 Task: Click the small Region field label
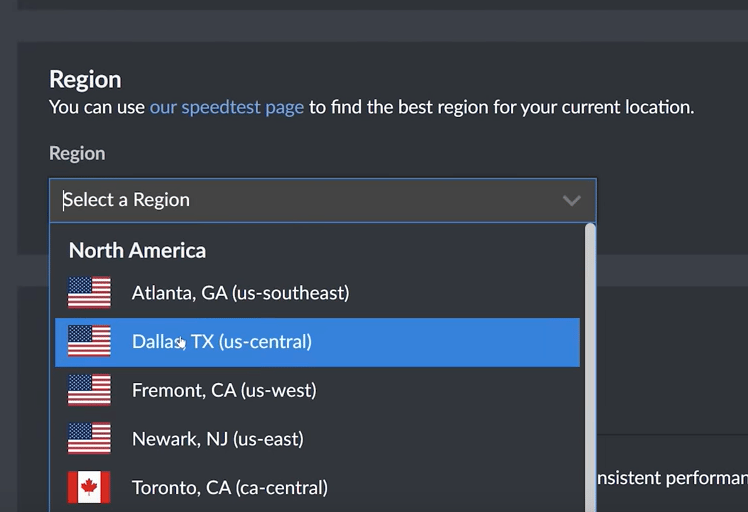77,153
